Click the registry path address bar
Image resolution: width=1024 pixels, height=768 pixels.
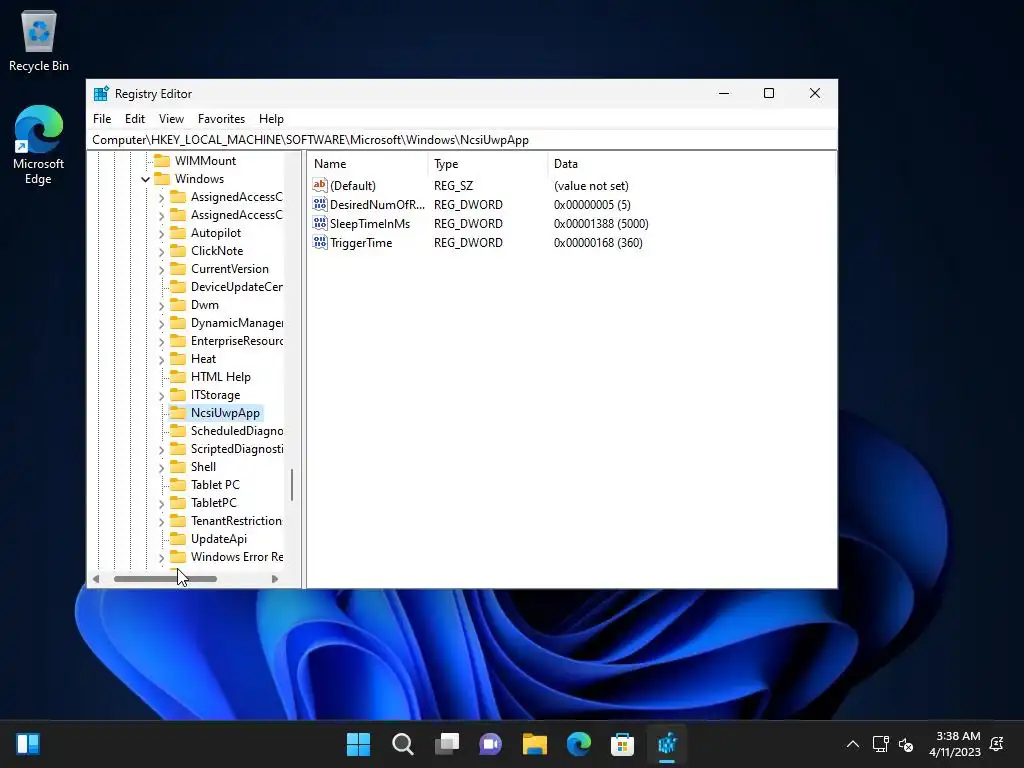[x=462, y=140]
